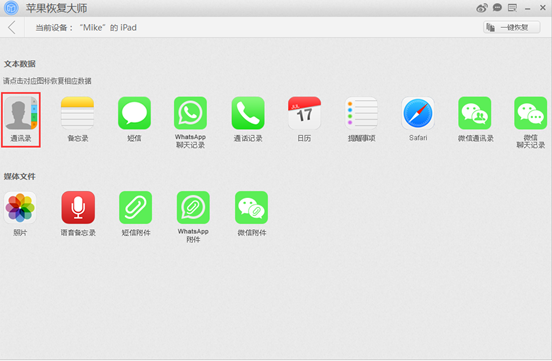Open the 备忘录 notes icon
Viewport: 552px width, 361px height.
(77, 113)
